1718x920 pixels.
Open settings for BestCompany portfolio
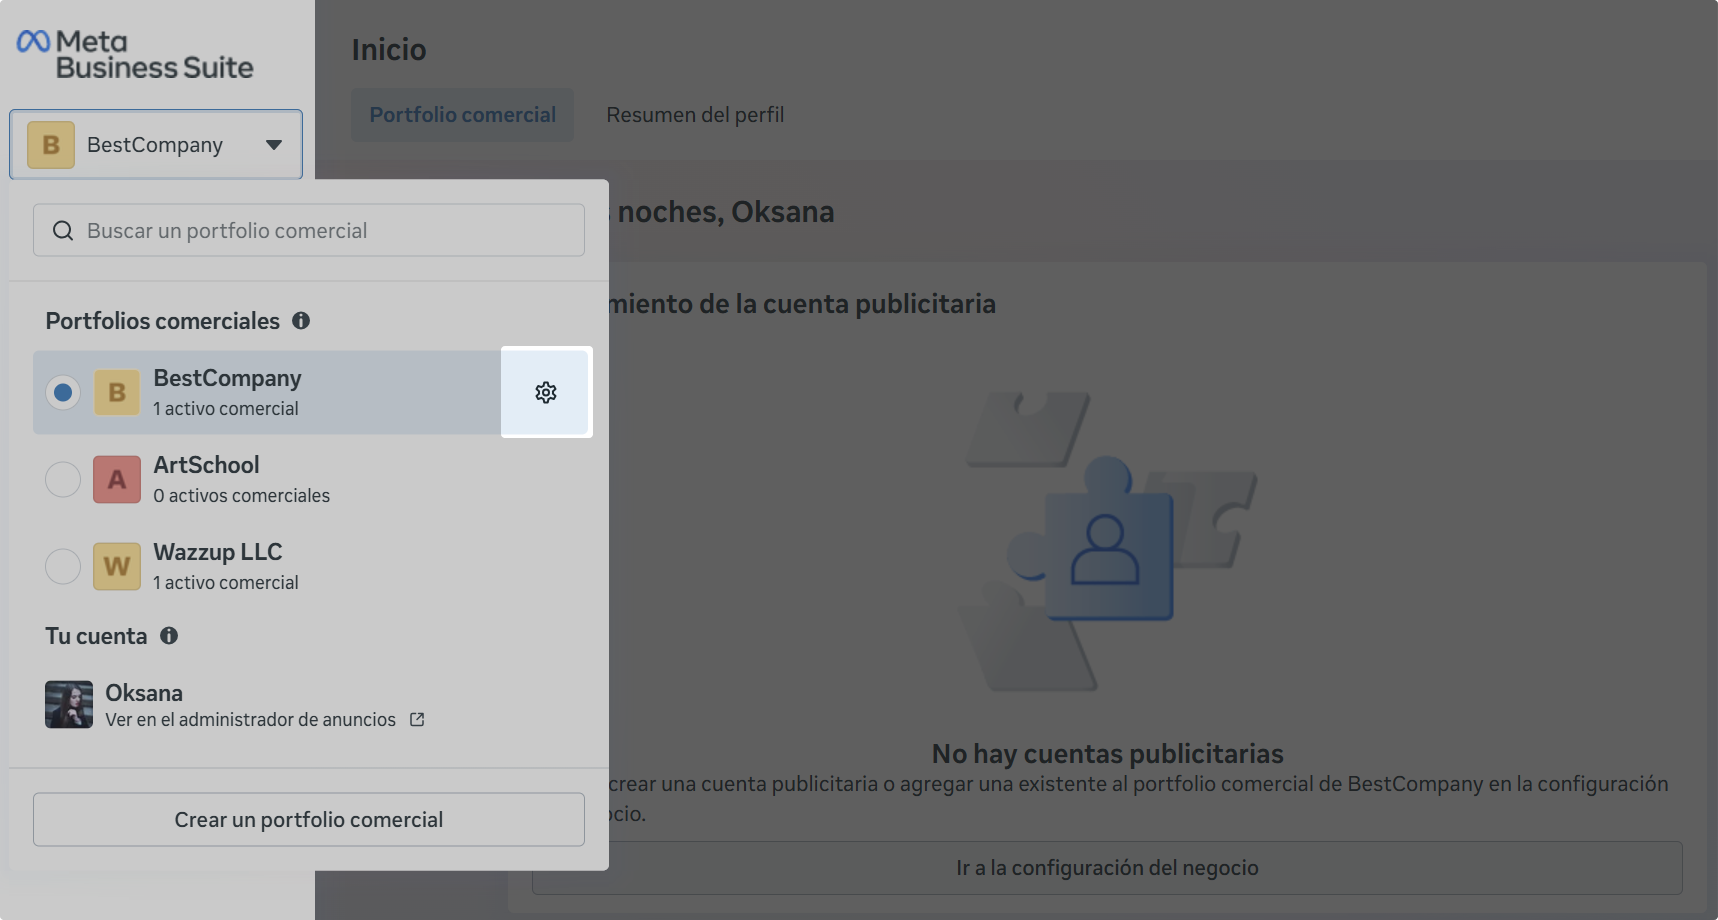tap(546, 392)
